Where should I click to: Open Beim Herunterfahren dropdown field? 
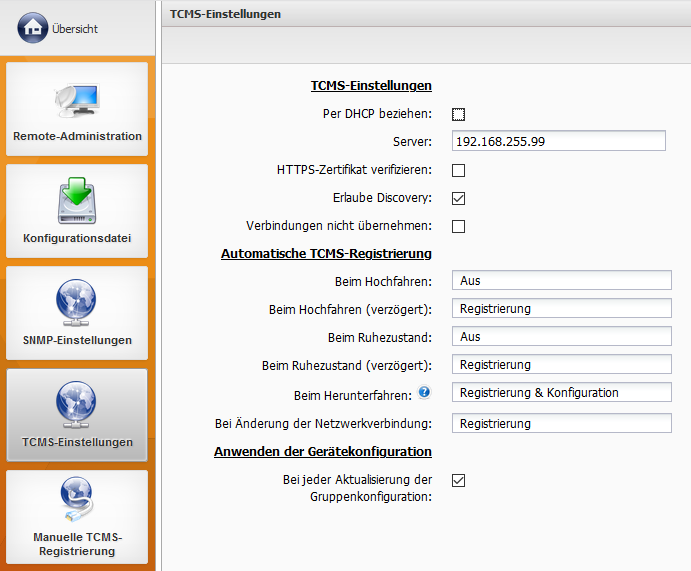tap(561, 393)
